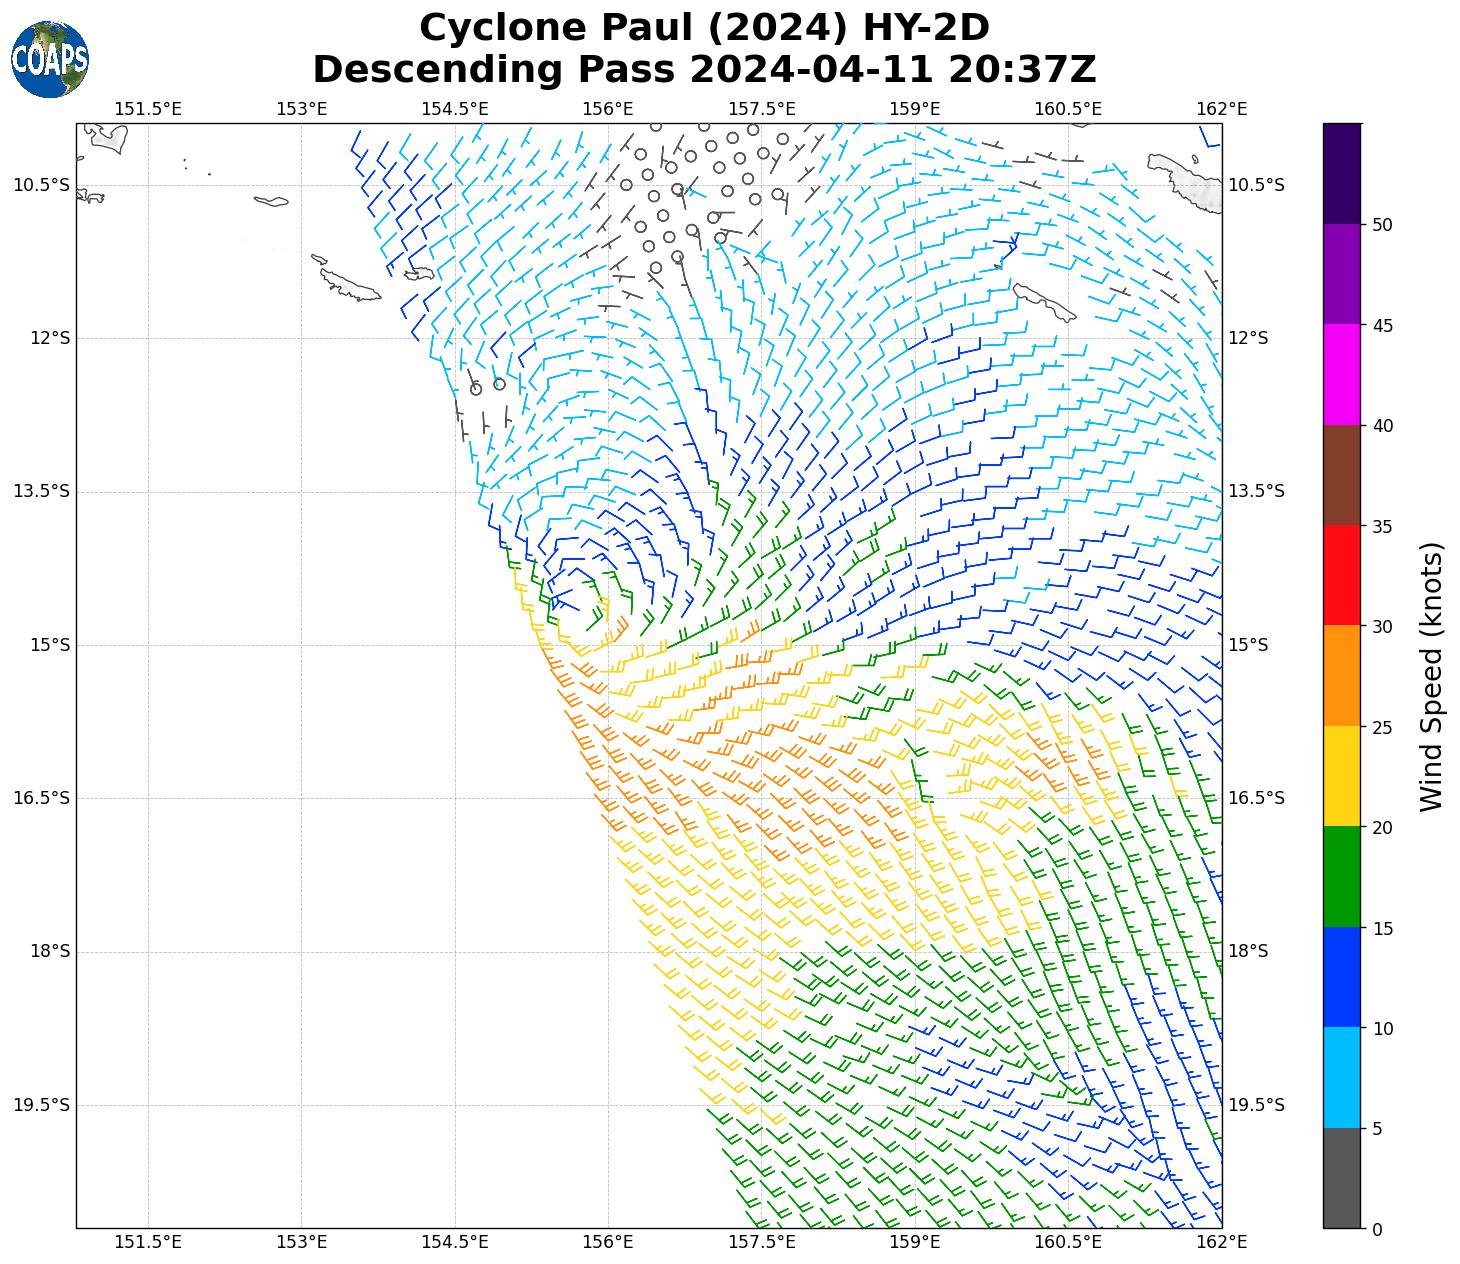Click the 19.5°S label on the right axis
The height and width of the screenshot is (1264, 1460).
1257,1105
